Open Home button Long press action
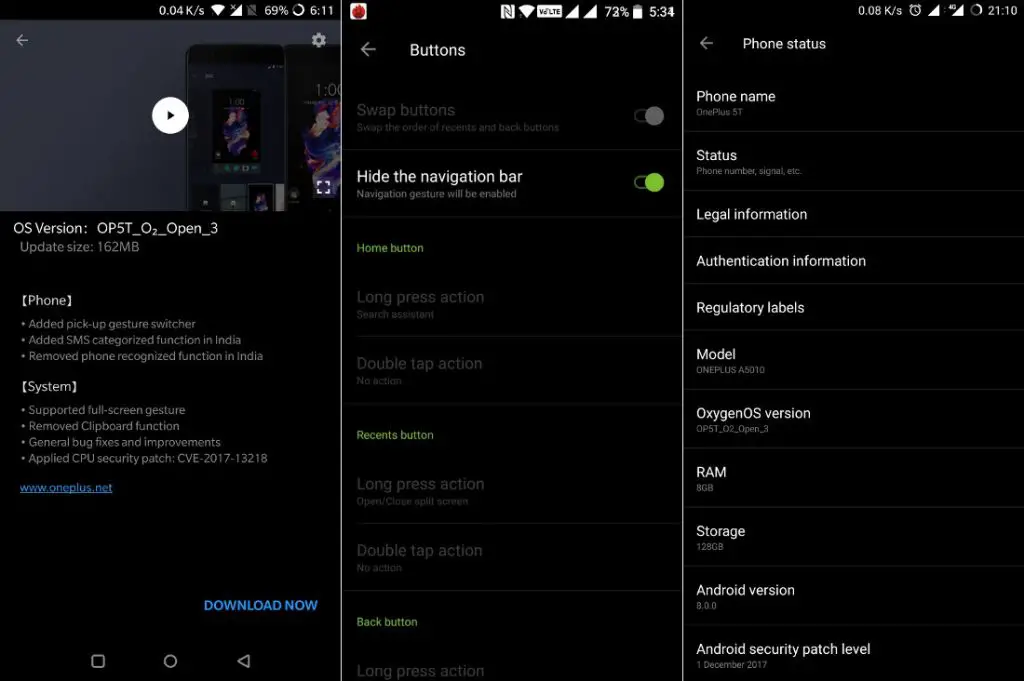This screenshot has height=681, width=1024. coord(512,304)
